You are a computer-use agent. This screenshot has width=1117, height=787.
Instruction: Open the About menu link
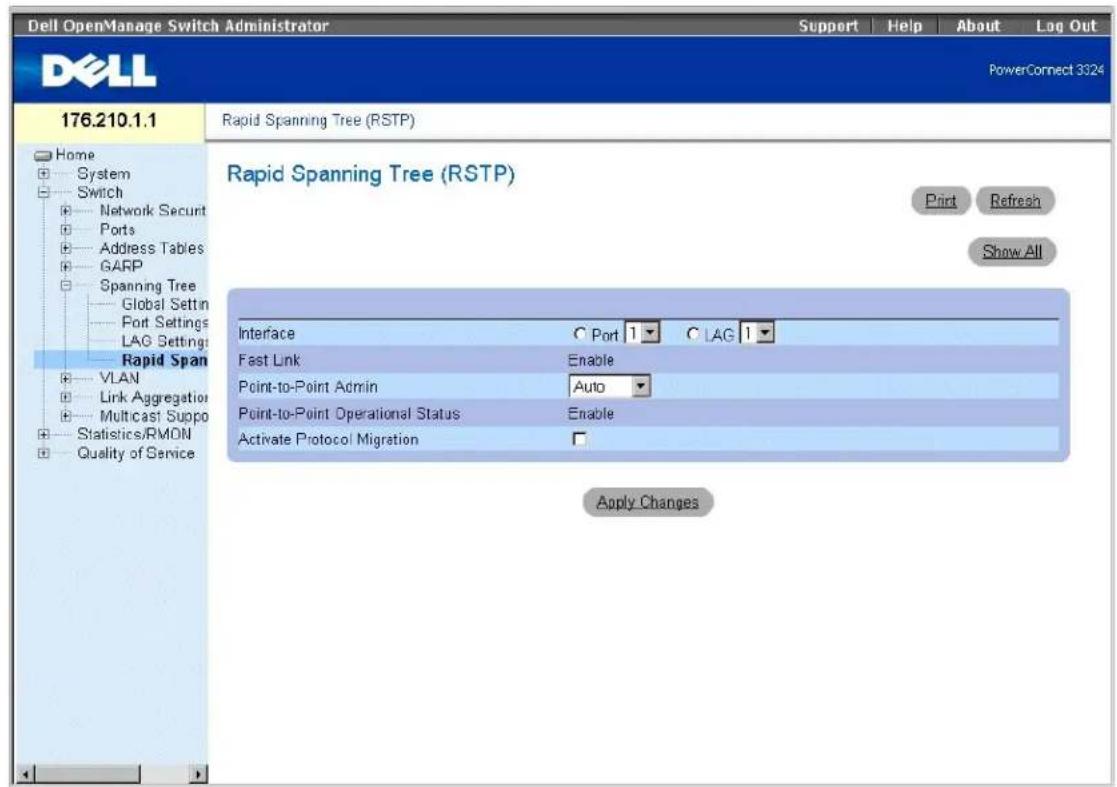click(978, 26)
